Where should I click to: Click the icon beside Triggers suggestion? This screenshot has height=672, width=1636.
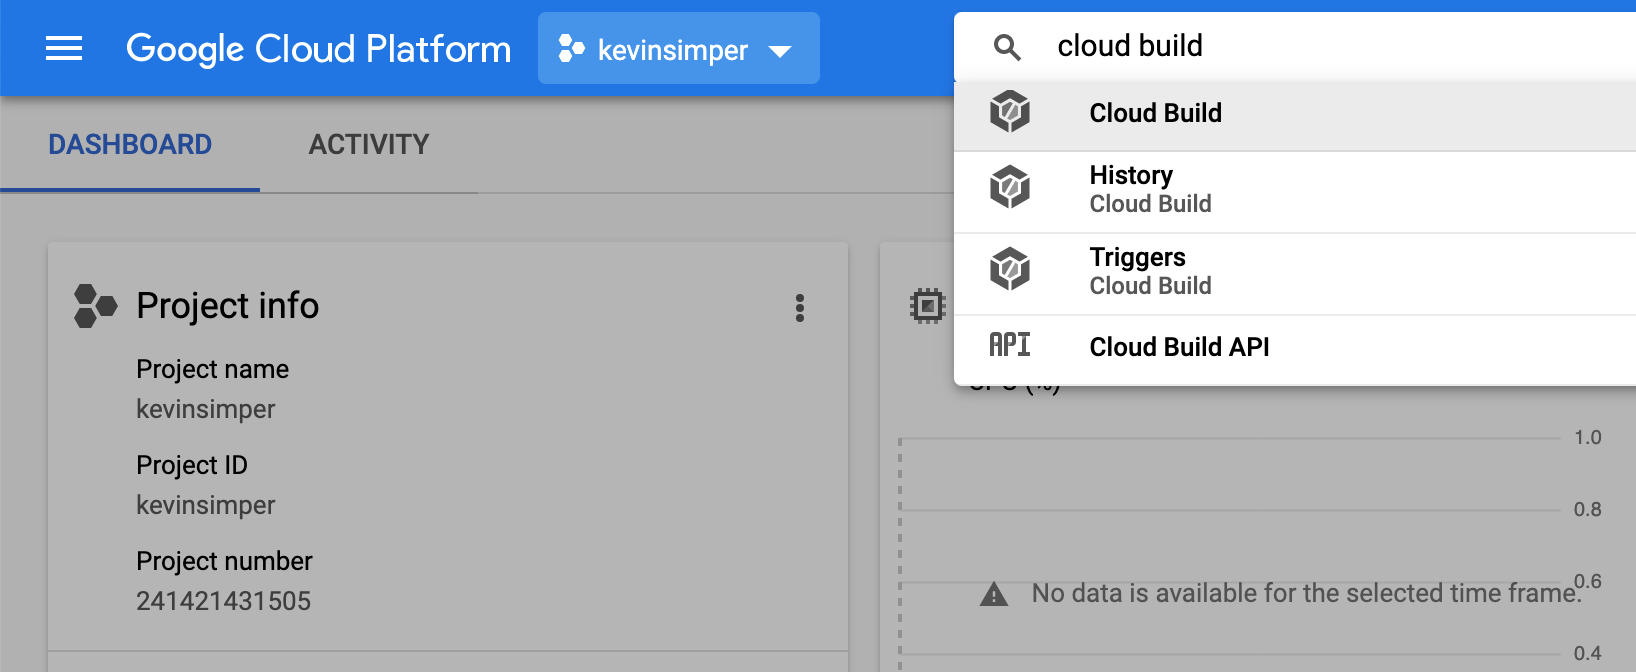click(1010, 269)
